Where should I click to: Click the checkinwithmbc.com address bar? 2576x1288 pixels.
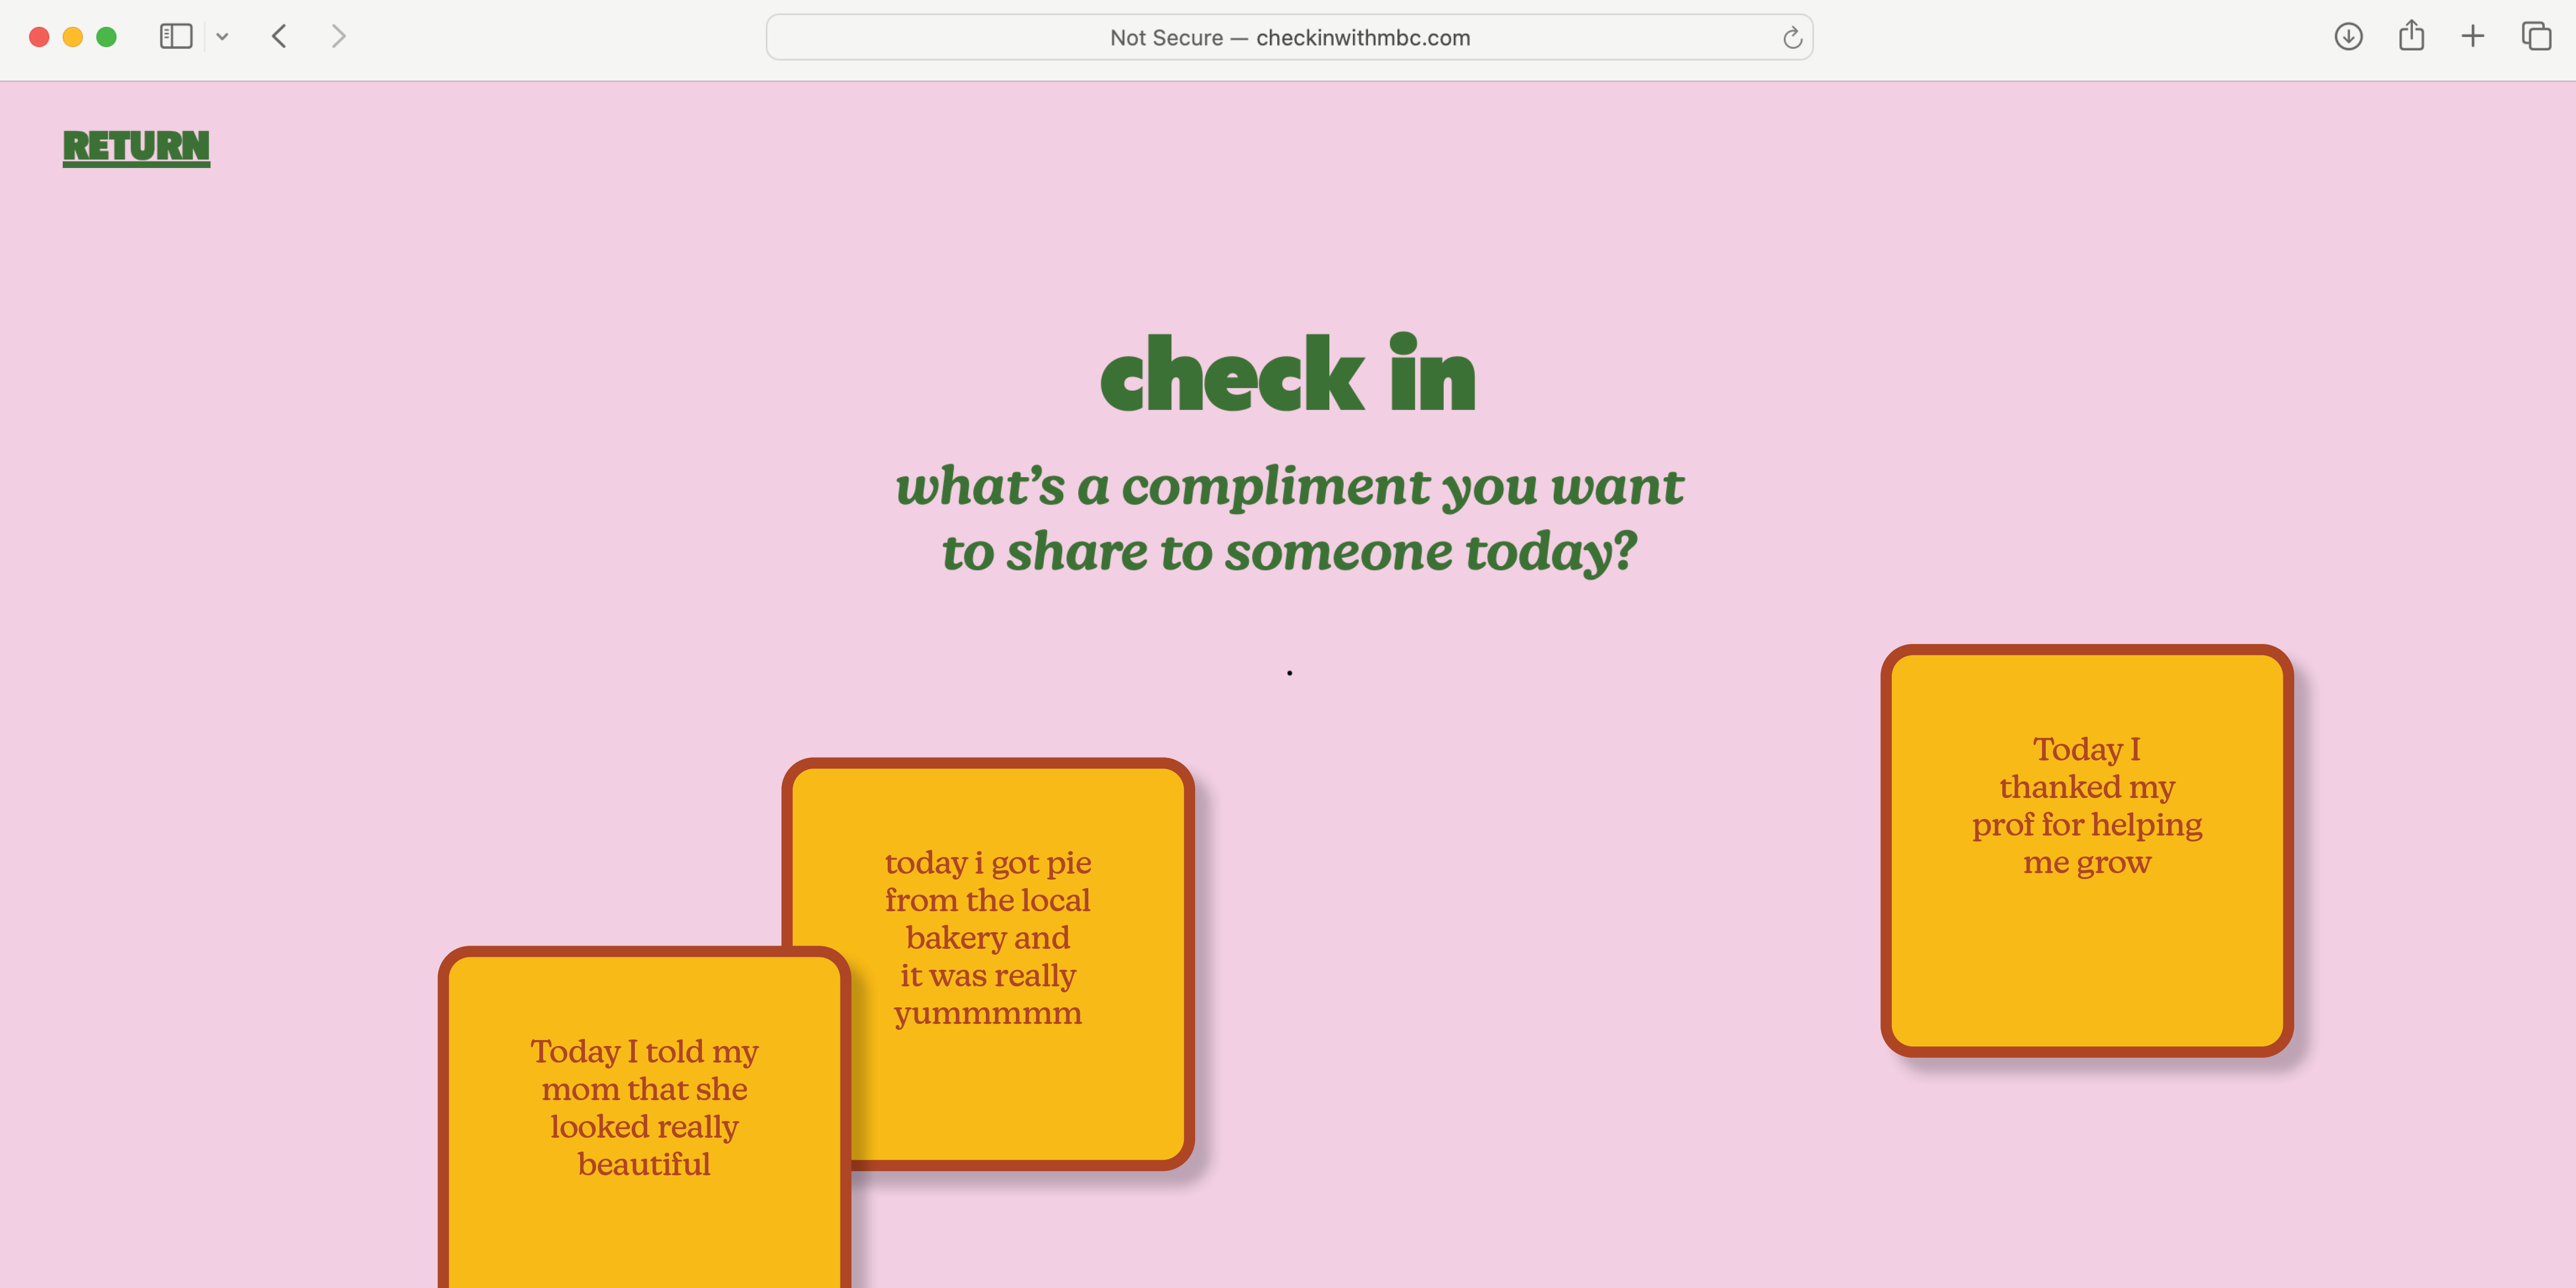[1288, 38]
